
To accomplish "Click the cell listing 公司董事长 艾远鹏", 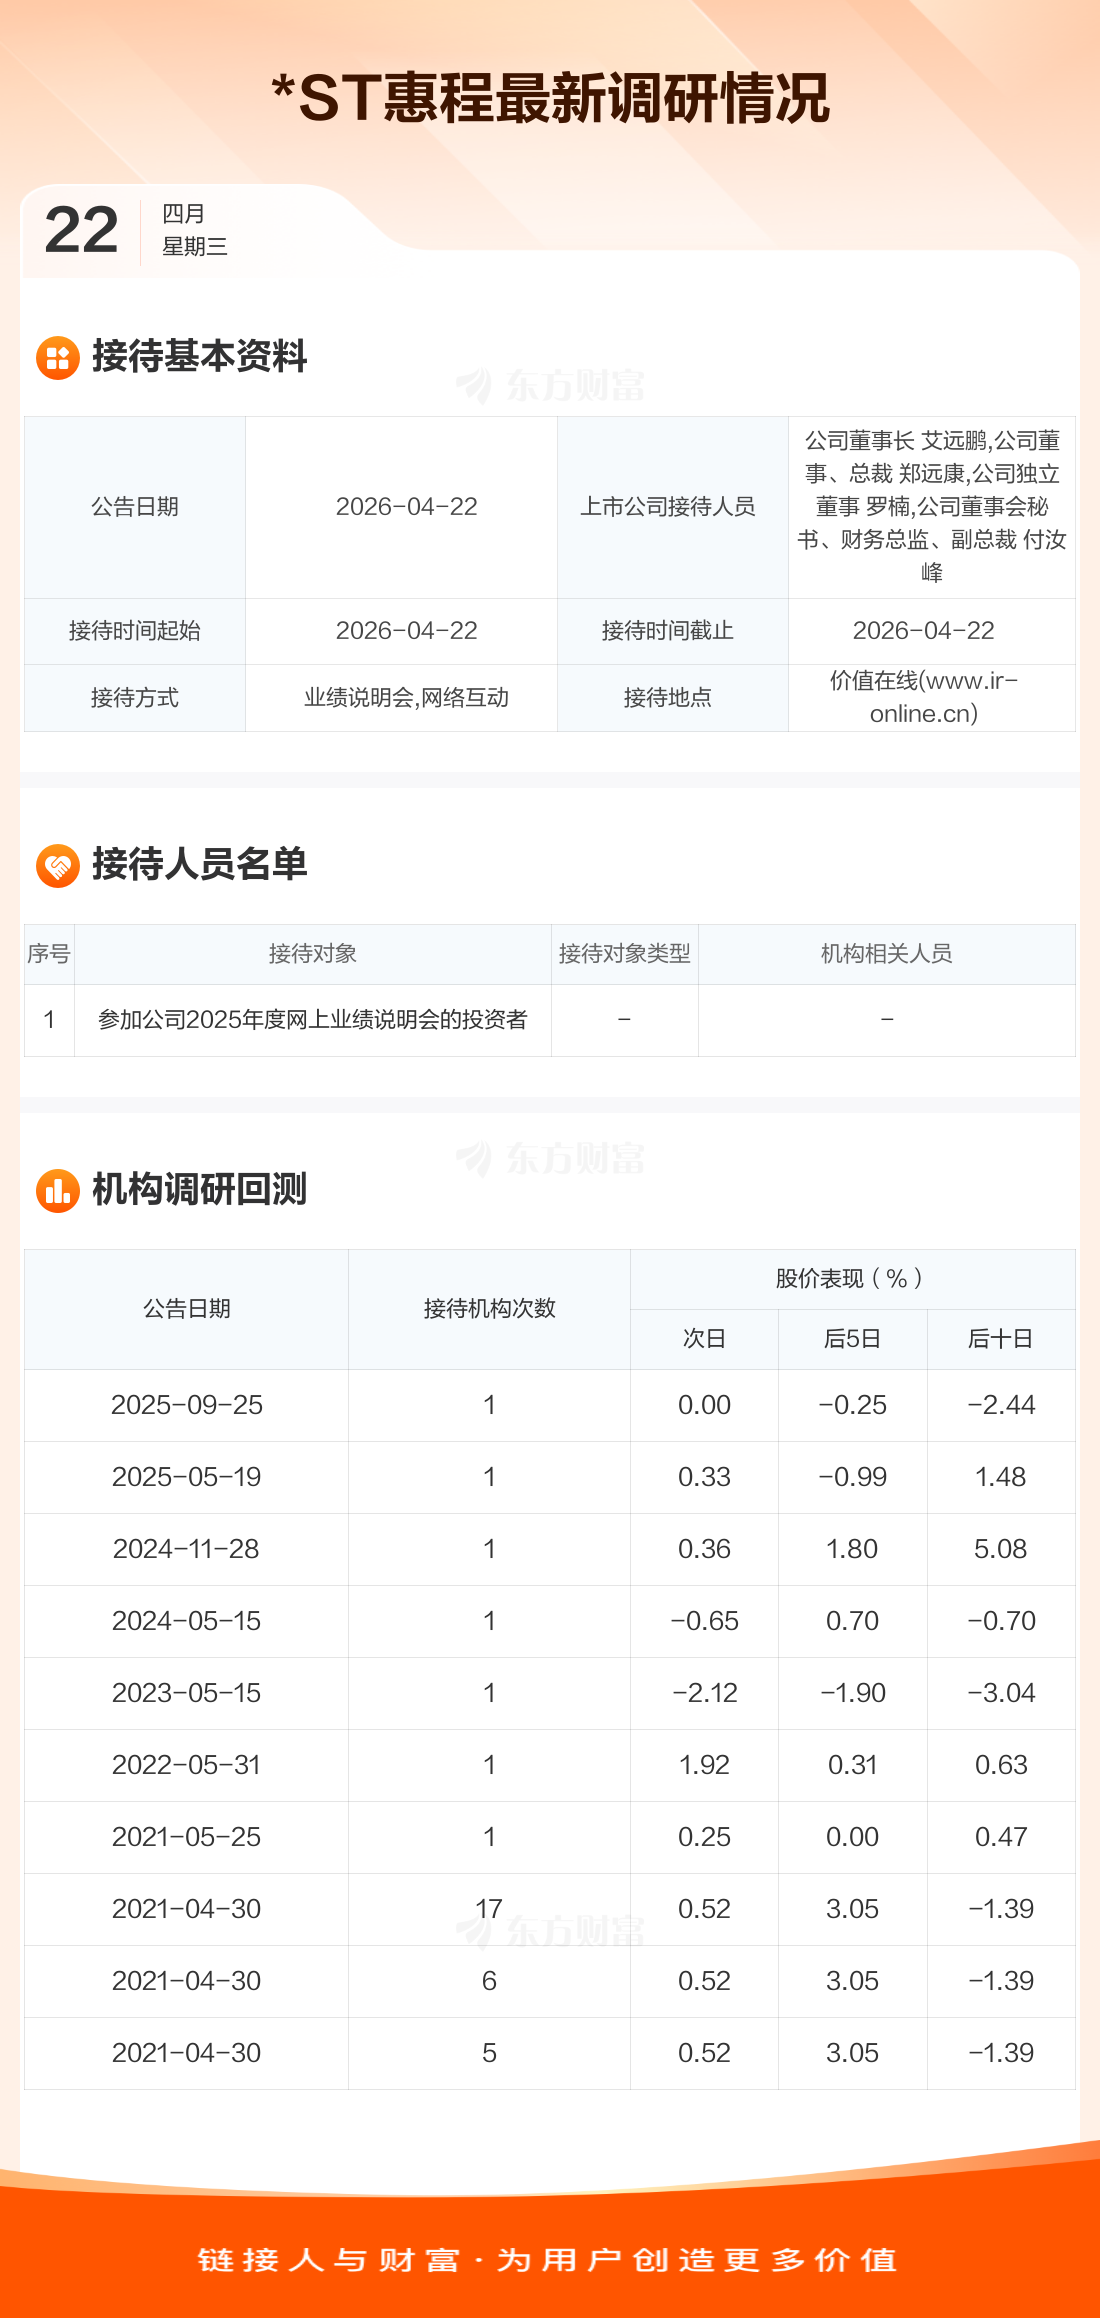I will [932, 507].
